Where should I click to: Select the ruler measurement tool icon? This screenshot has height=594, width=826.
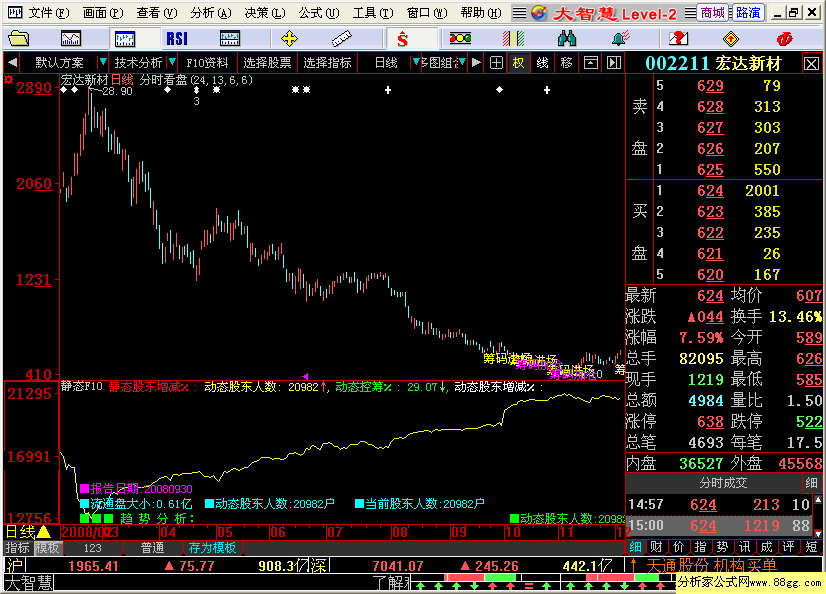pos(341,38)
